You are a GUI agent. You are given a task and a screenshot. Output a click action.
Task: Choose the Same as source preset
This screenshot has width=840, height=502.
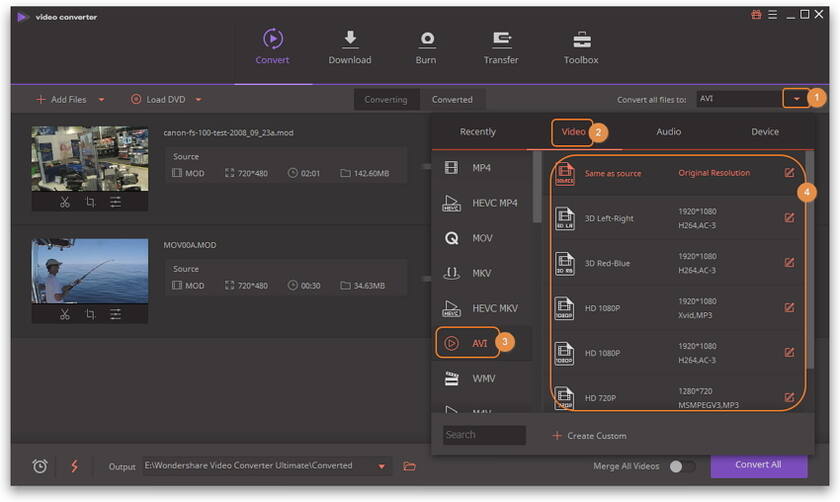675,173
